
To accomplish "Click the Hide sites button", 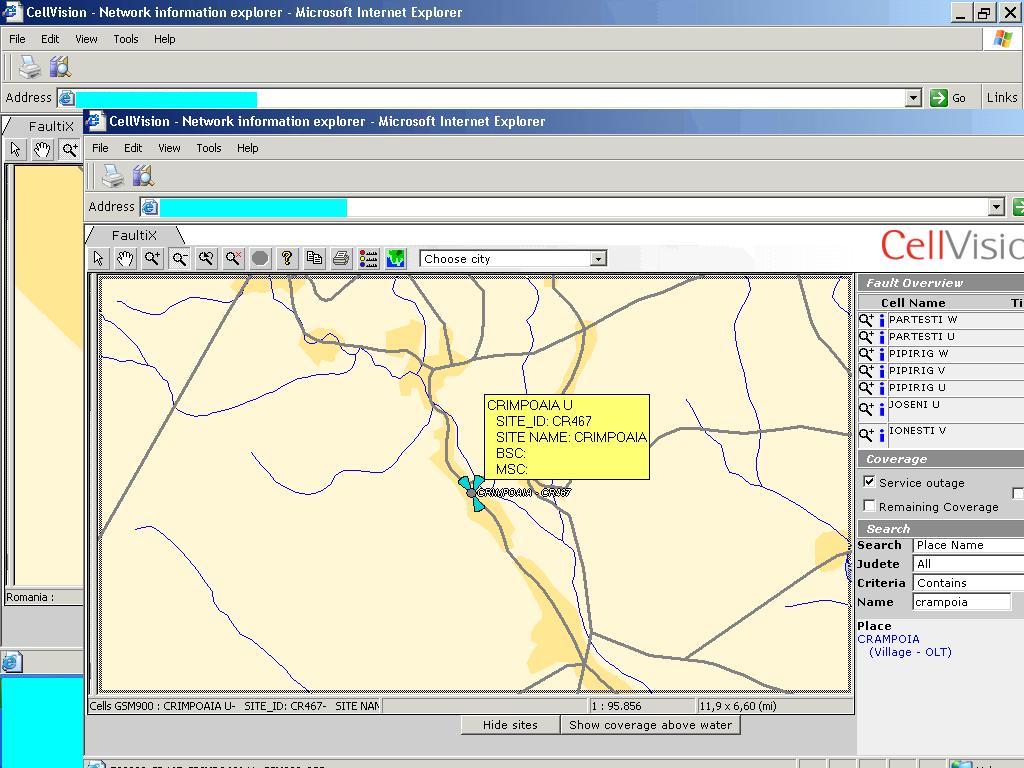I will 510,725.
